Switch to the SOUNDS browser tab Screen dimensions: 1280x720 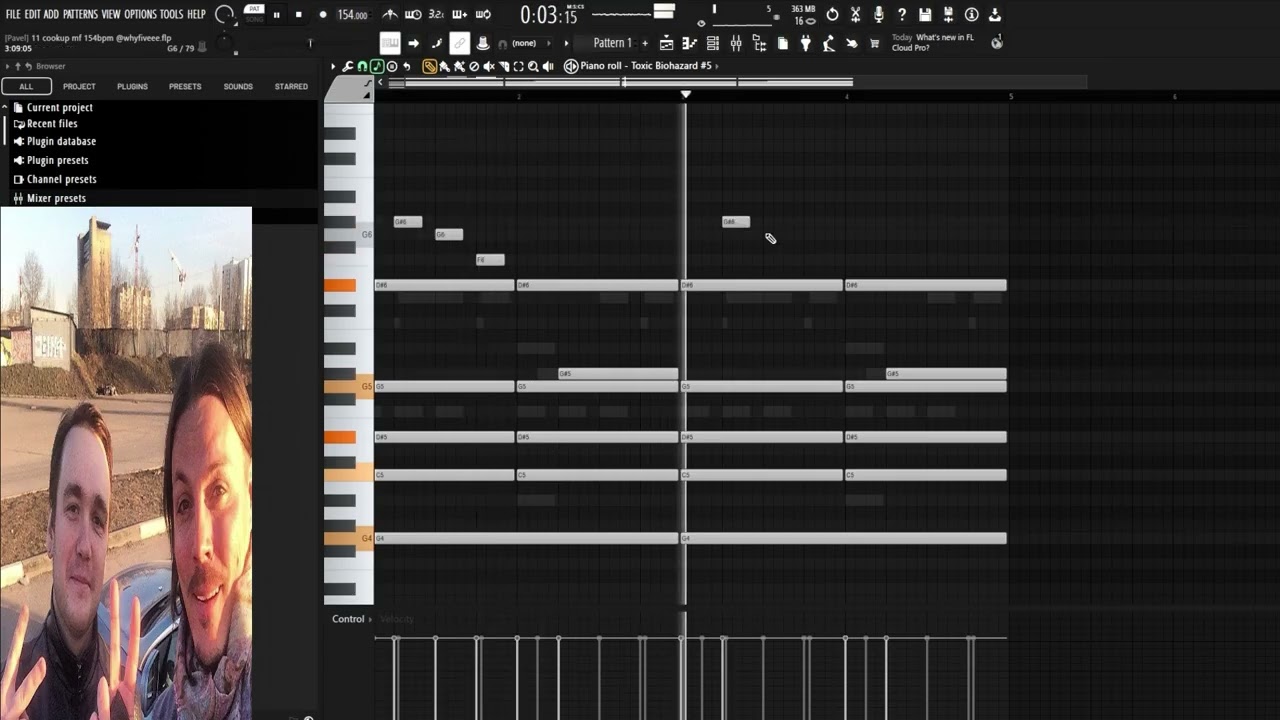[238, 86]
